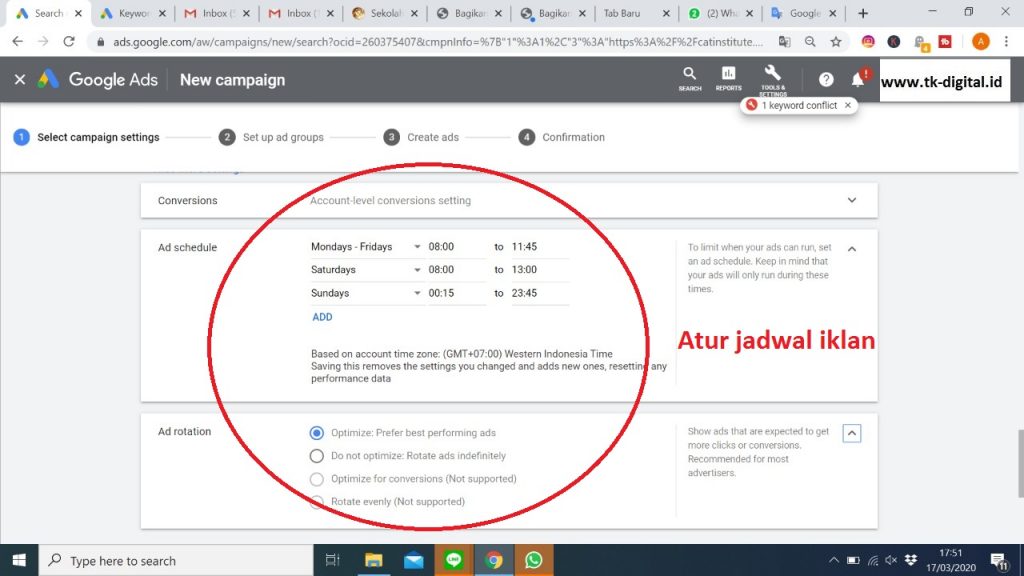Click the Chrome reload page icon
The image size is (1024, 576).
[x=69, y=42]
